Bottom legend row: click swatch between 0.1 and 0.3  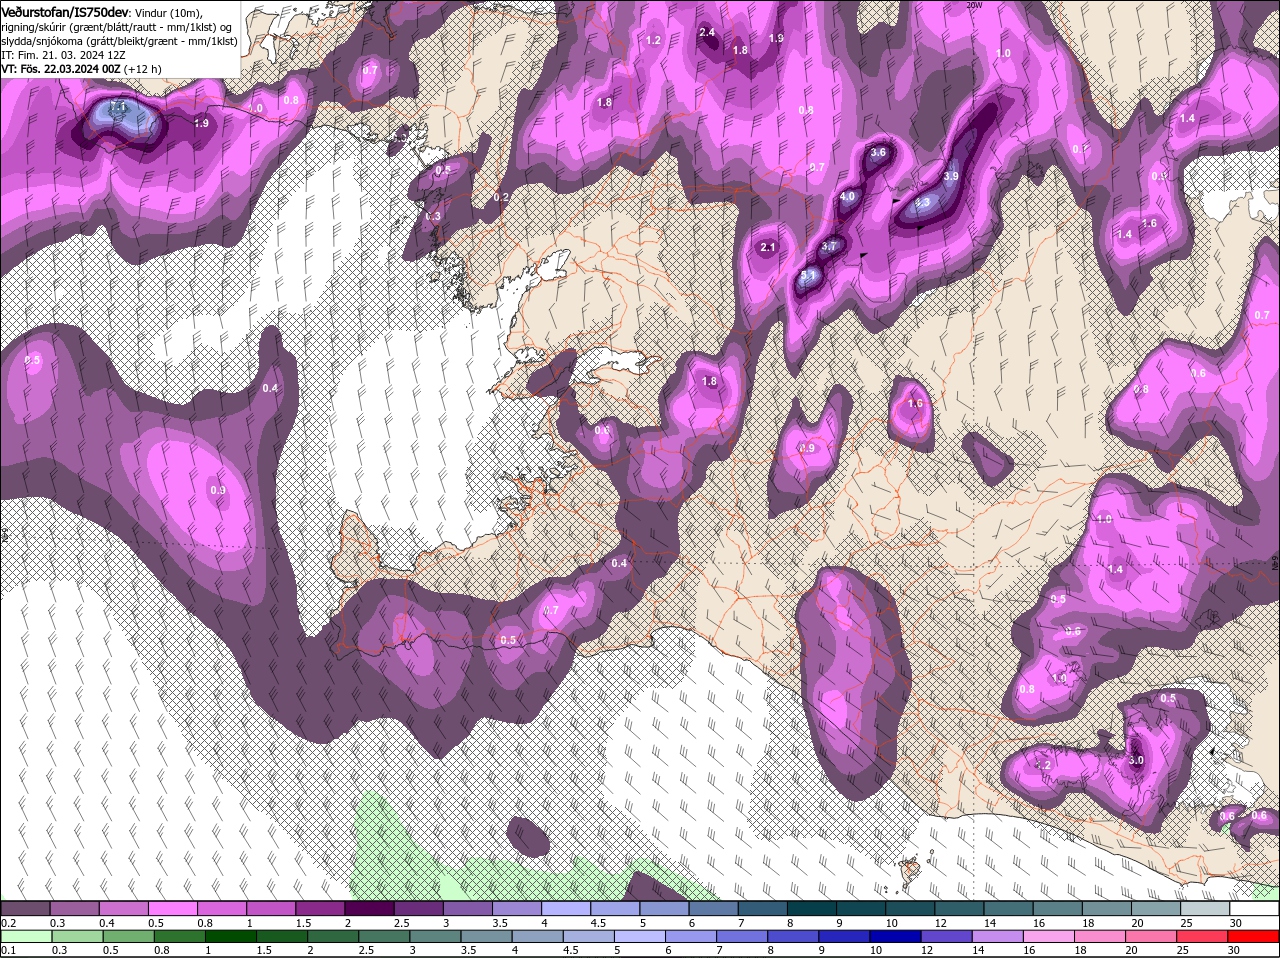(27, 936)
